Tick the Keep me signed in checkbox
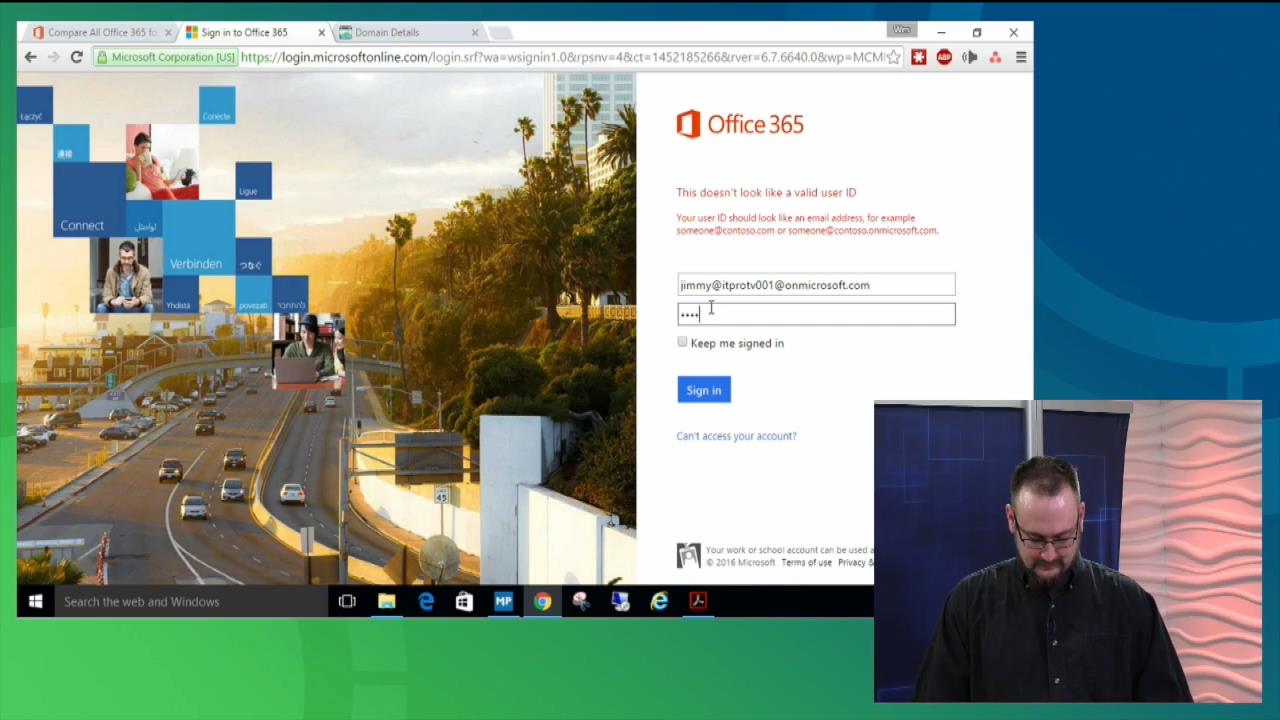Viewport: 1280px width, 720px height. 683,342
